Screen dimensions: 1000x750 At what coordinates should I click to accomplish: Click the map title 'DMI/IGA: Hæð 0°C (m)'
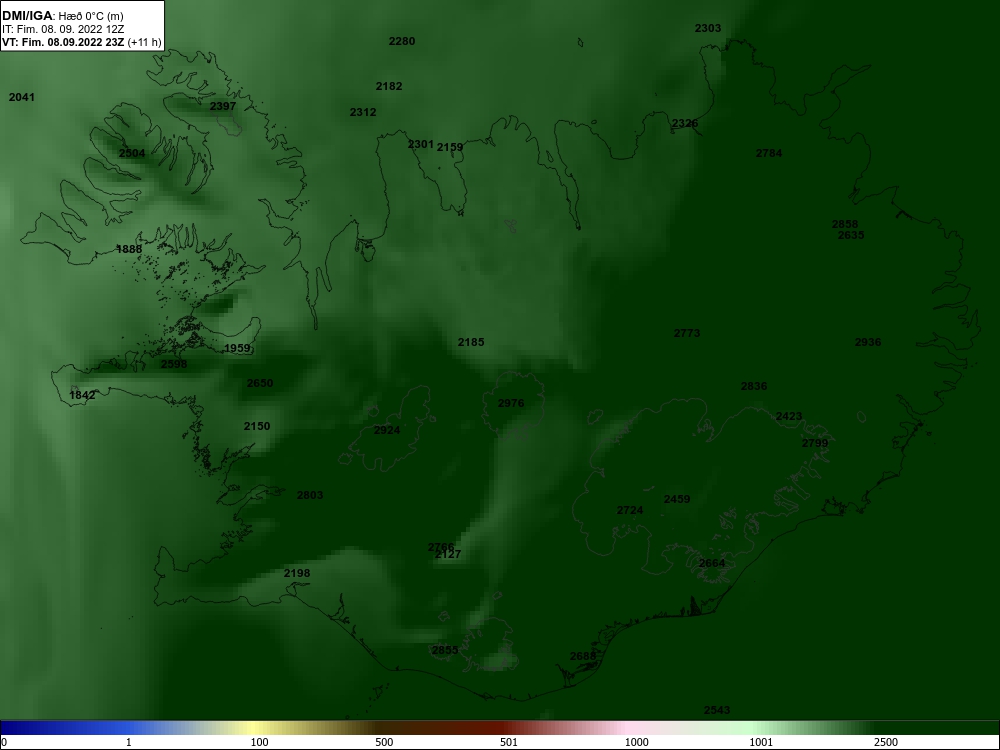62,16
